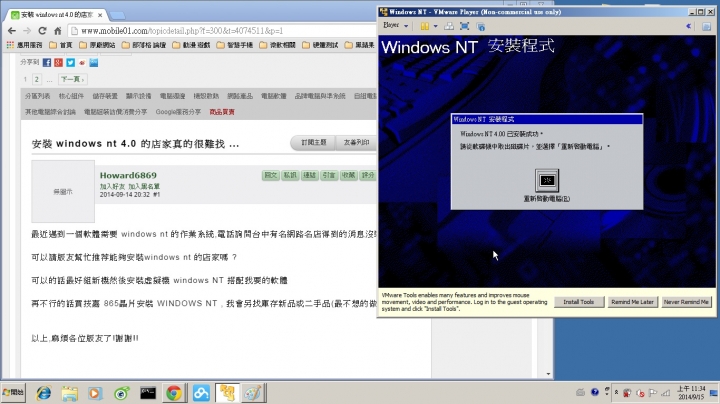Open the Windows Start button
720x404 pixels.
point(13,393)
